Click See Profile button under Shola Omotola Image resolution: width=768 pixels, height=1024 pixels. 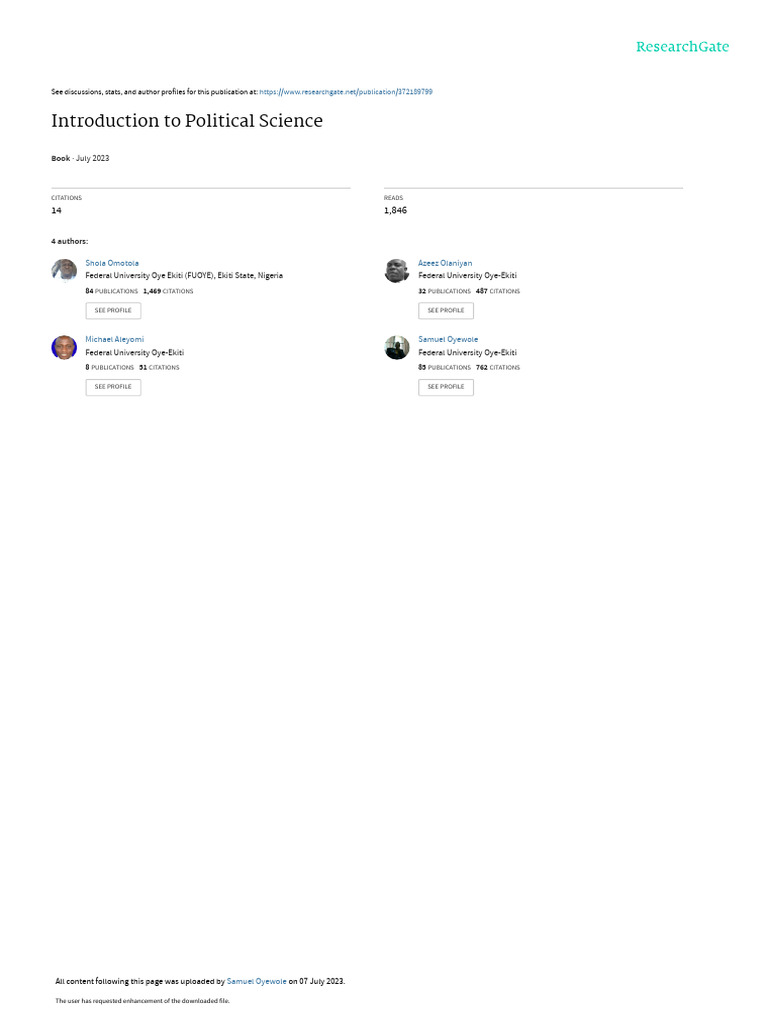click(113, 311)
